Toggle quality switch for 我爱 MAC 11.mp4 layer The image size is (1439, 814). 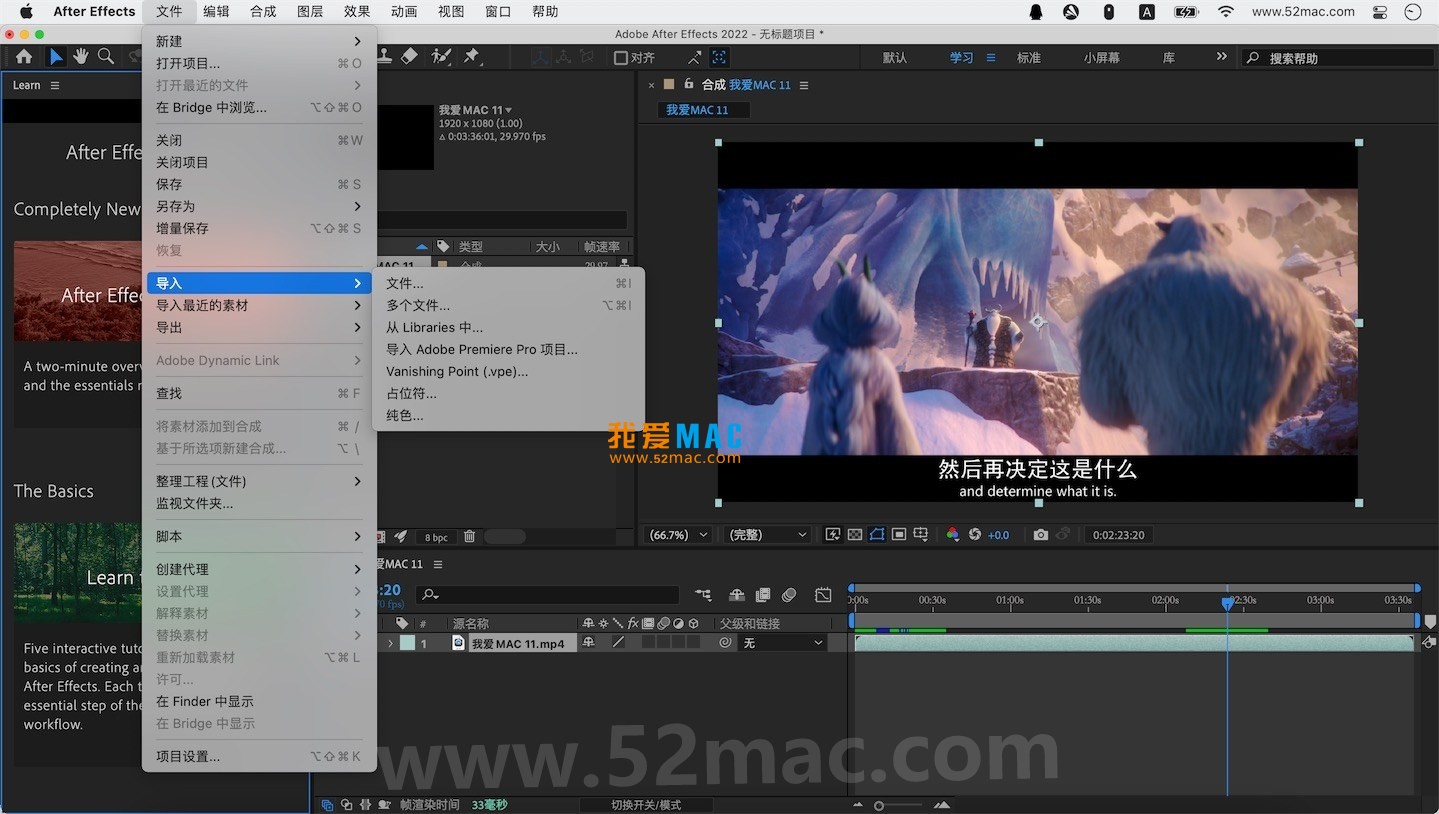coord(618,643)
